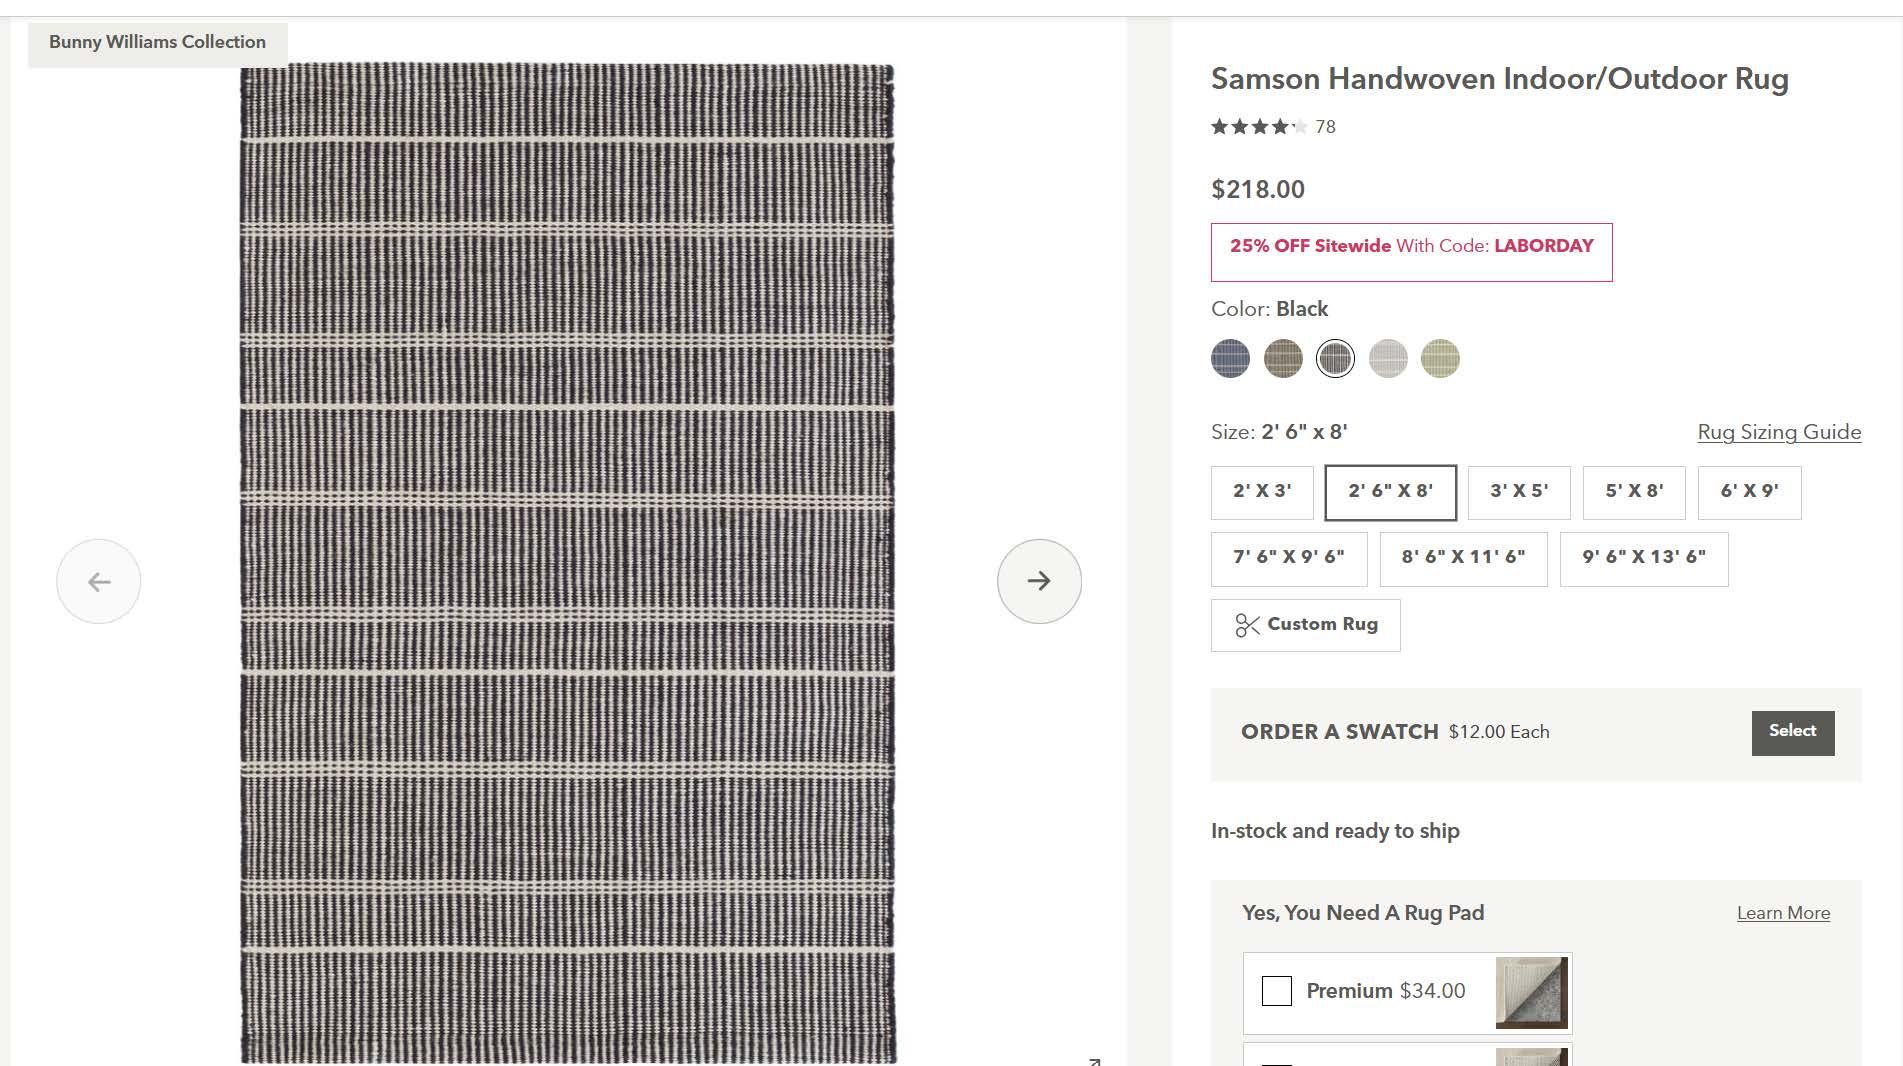Click the Premium rug pad thumbnail
The width and height of the screenshot is (1903, 1066).
[x=1531, y=992]
